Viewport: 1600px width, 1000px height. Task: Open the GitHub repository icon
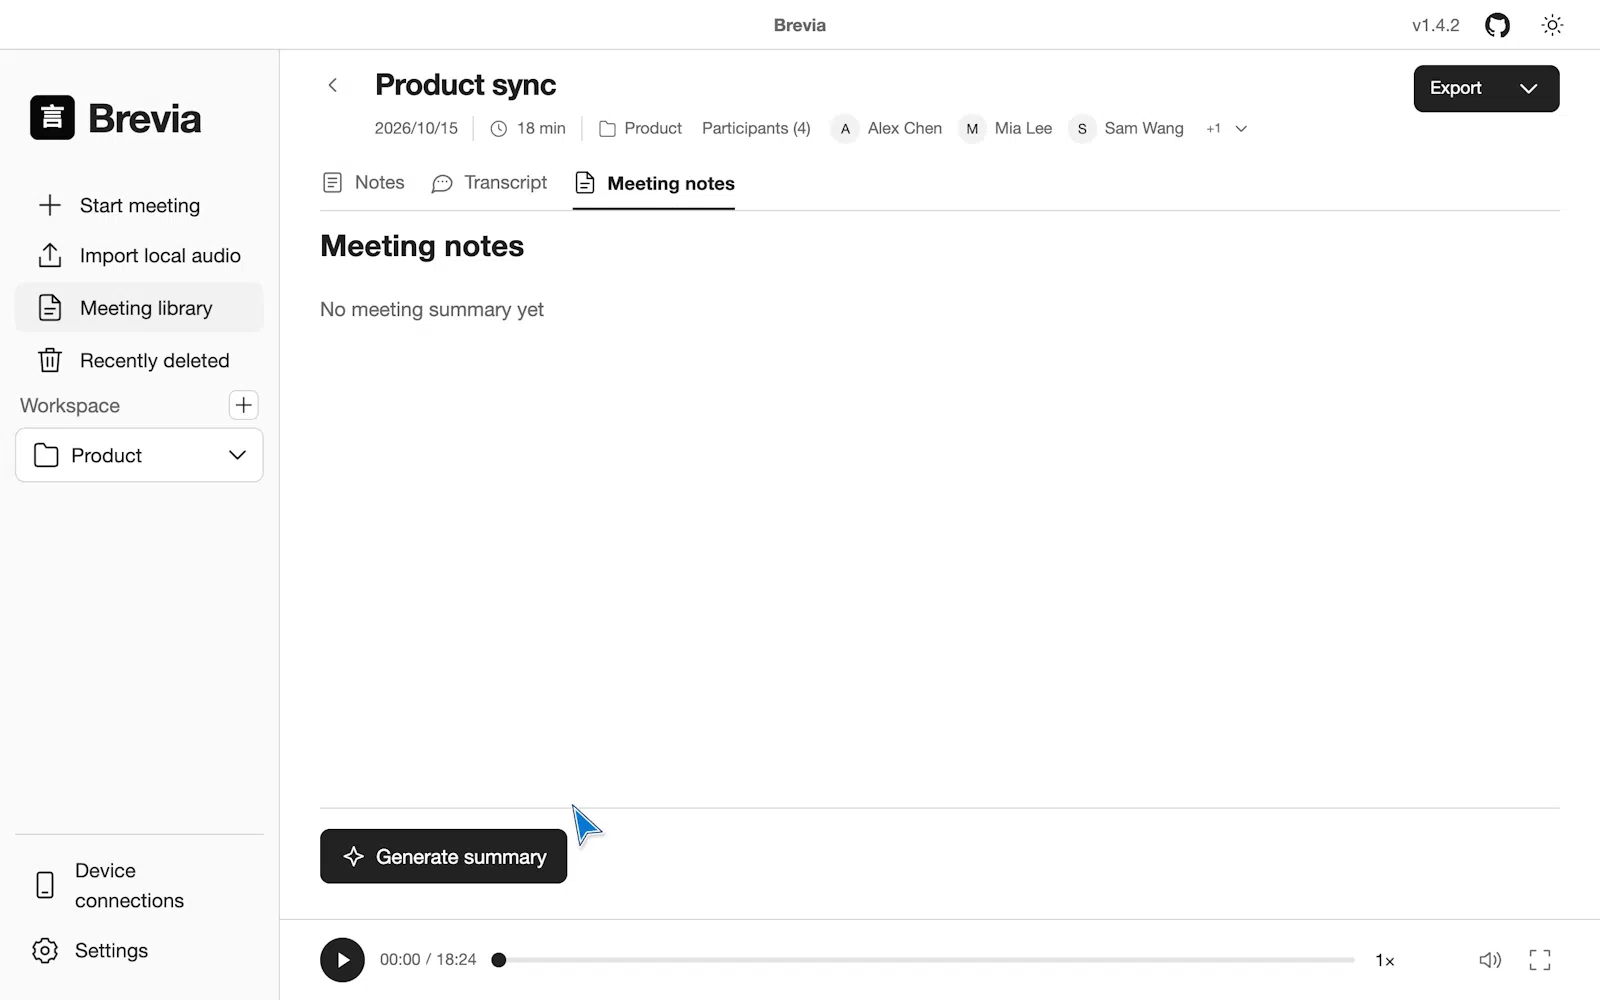coord(1497,25)
